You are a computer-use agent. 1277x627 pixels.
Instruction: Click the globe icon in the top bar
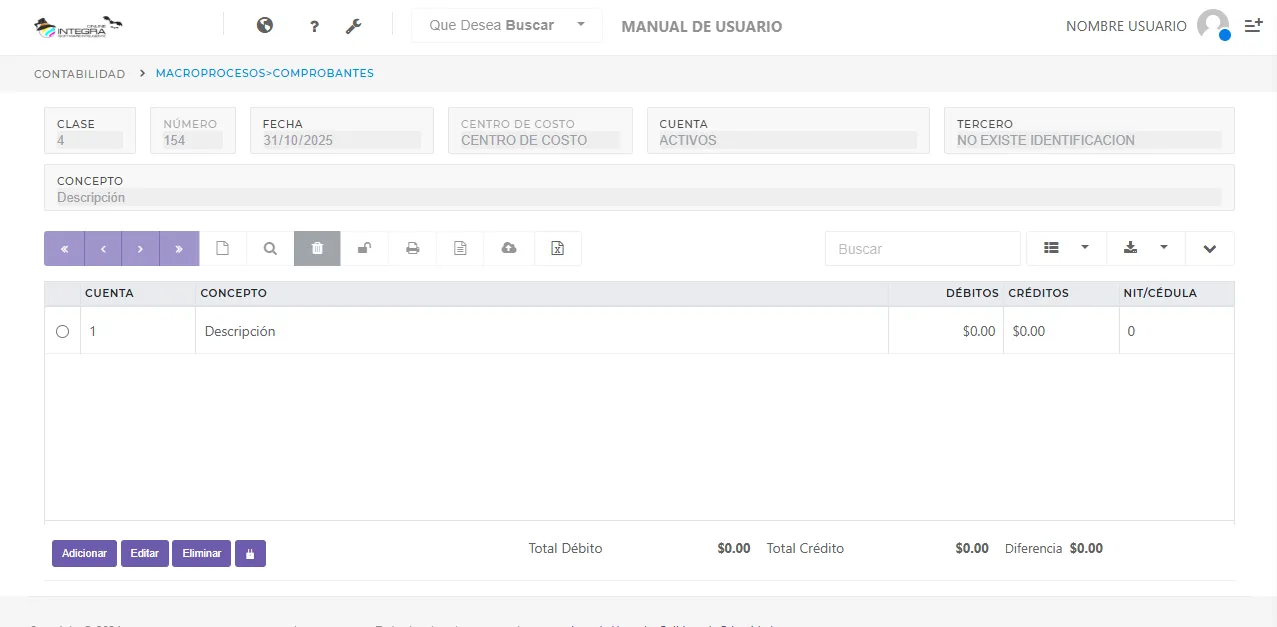tap(264, 25)
